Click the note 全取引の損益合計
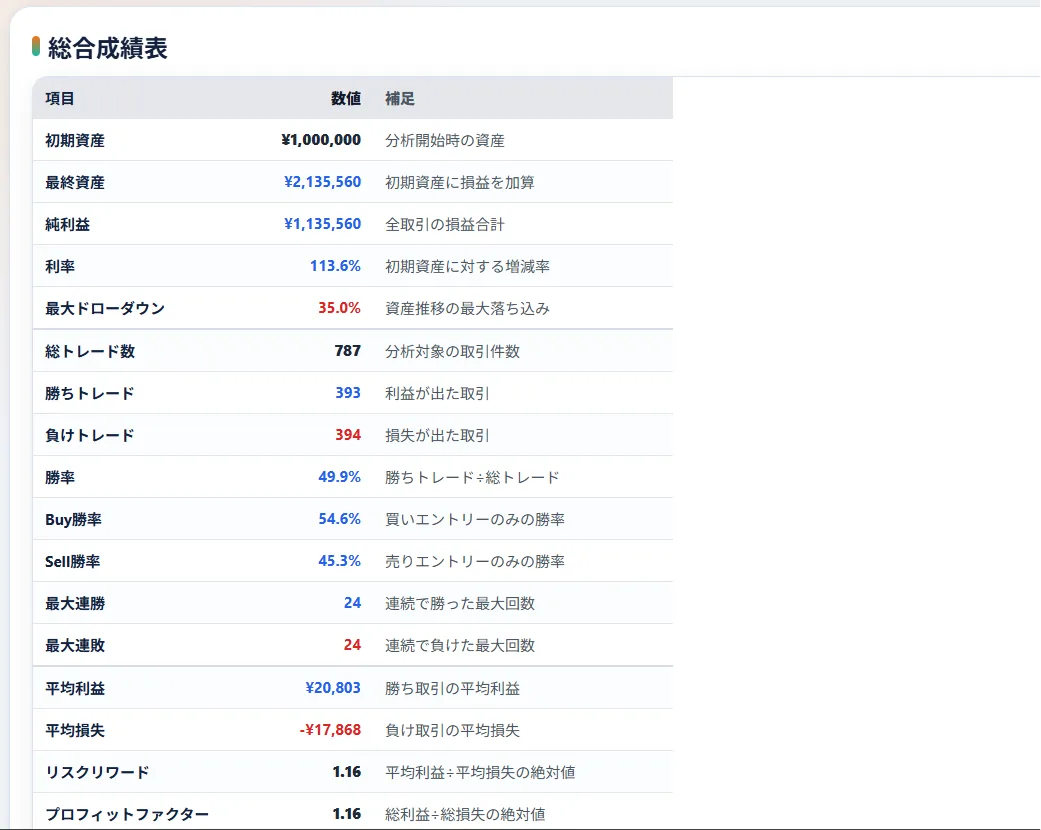This screenshot has width=1041, height=830. click(x=445, y=224)
